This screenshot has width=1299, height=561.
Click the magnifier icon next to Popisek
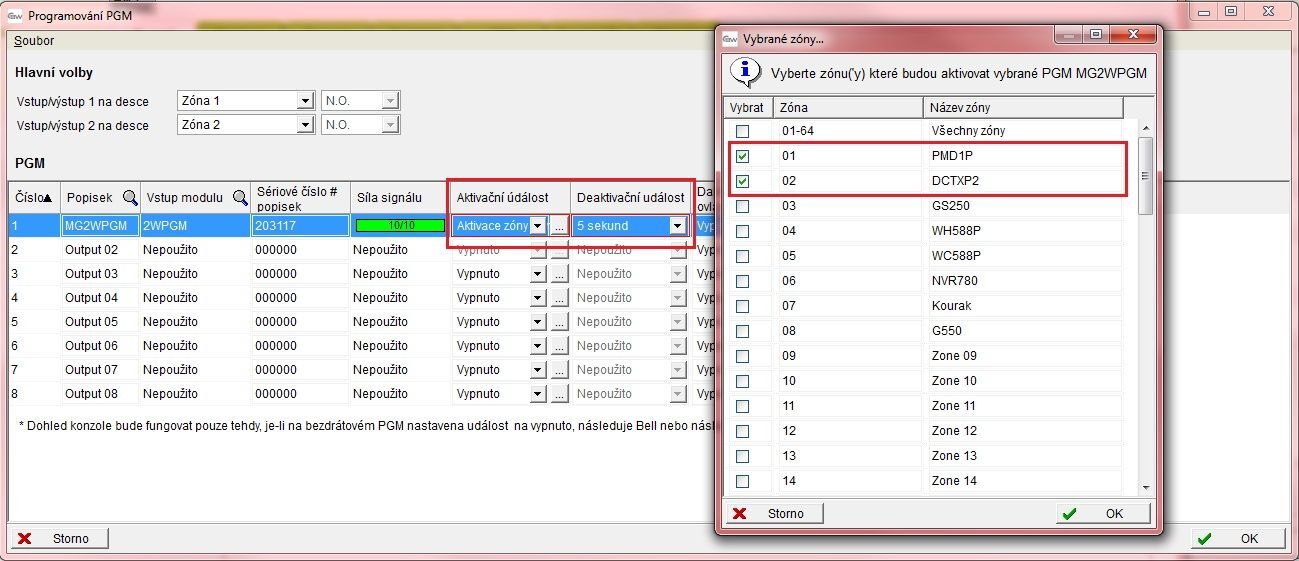[x=129, y=197]
